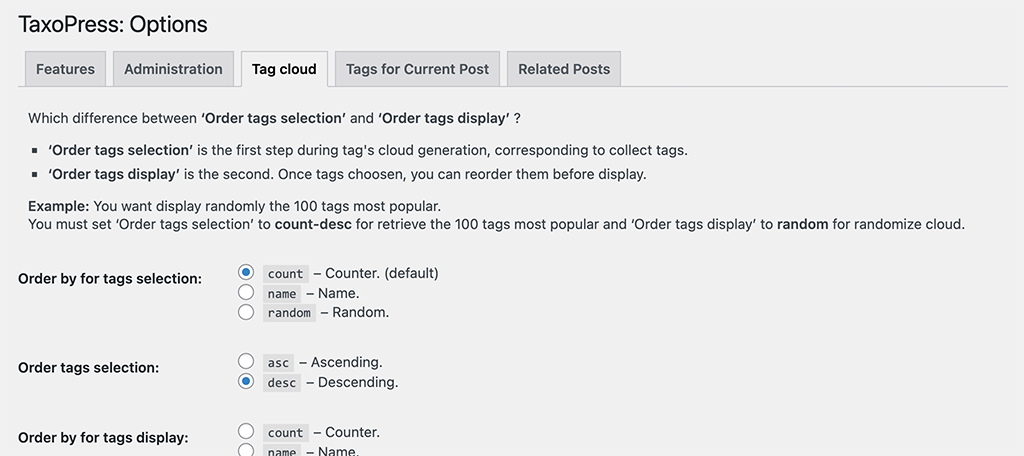Go to Tags for Current Post tab

(x=417, y=69)
